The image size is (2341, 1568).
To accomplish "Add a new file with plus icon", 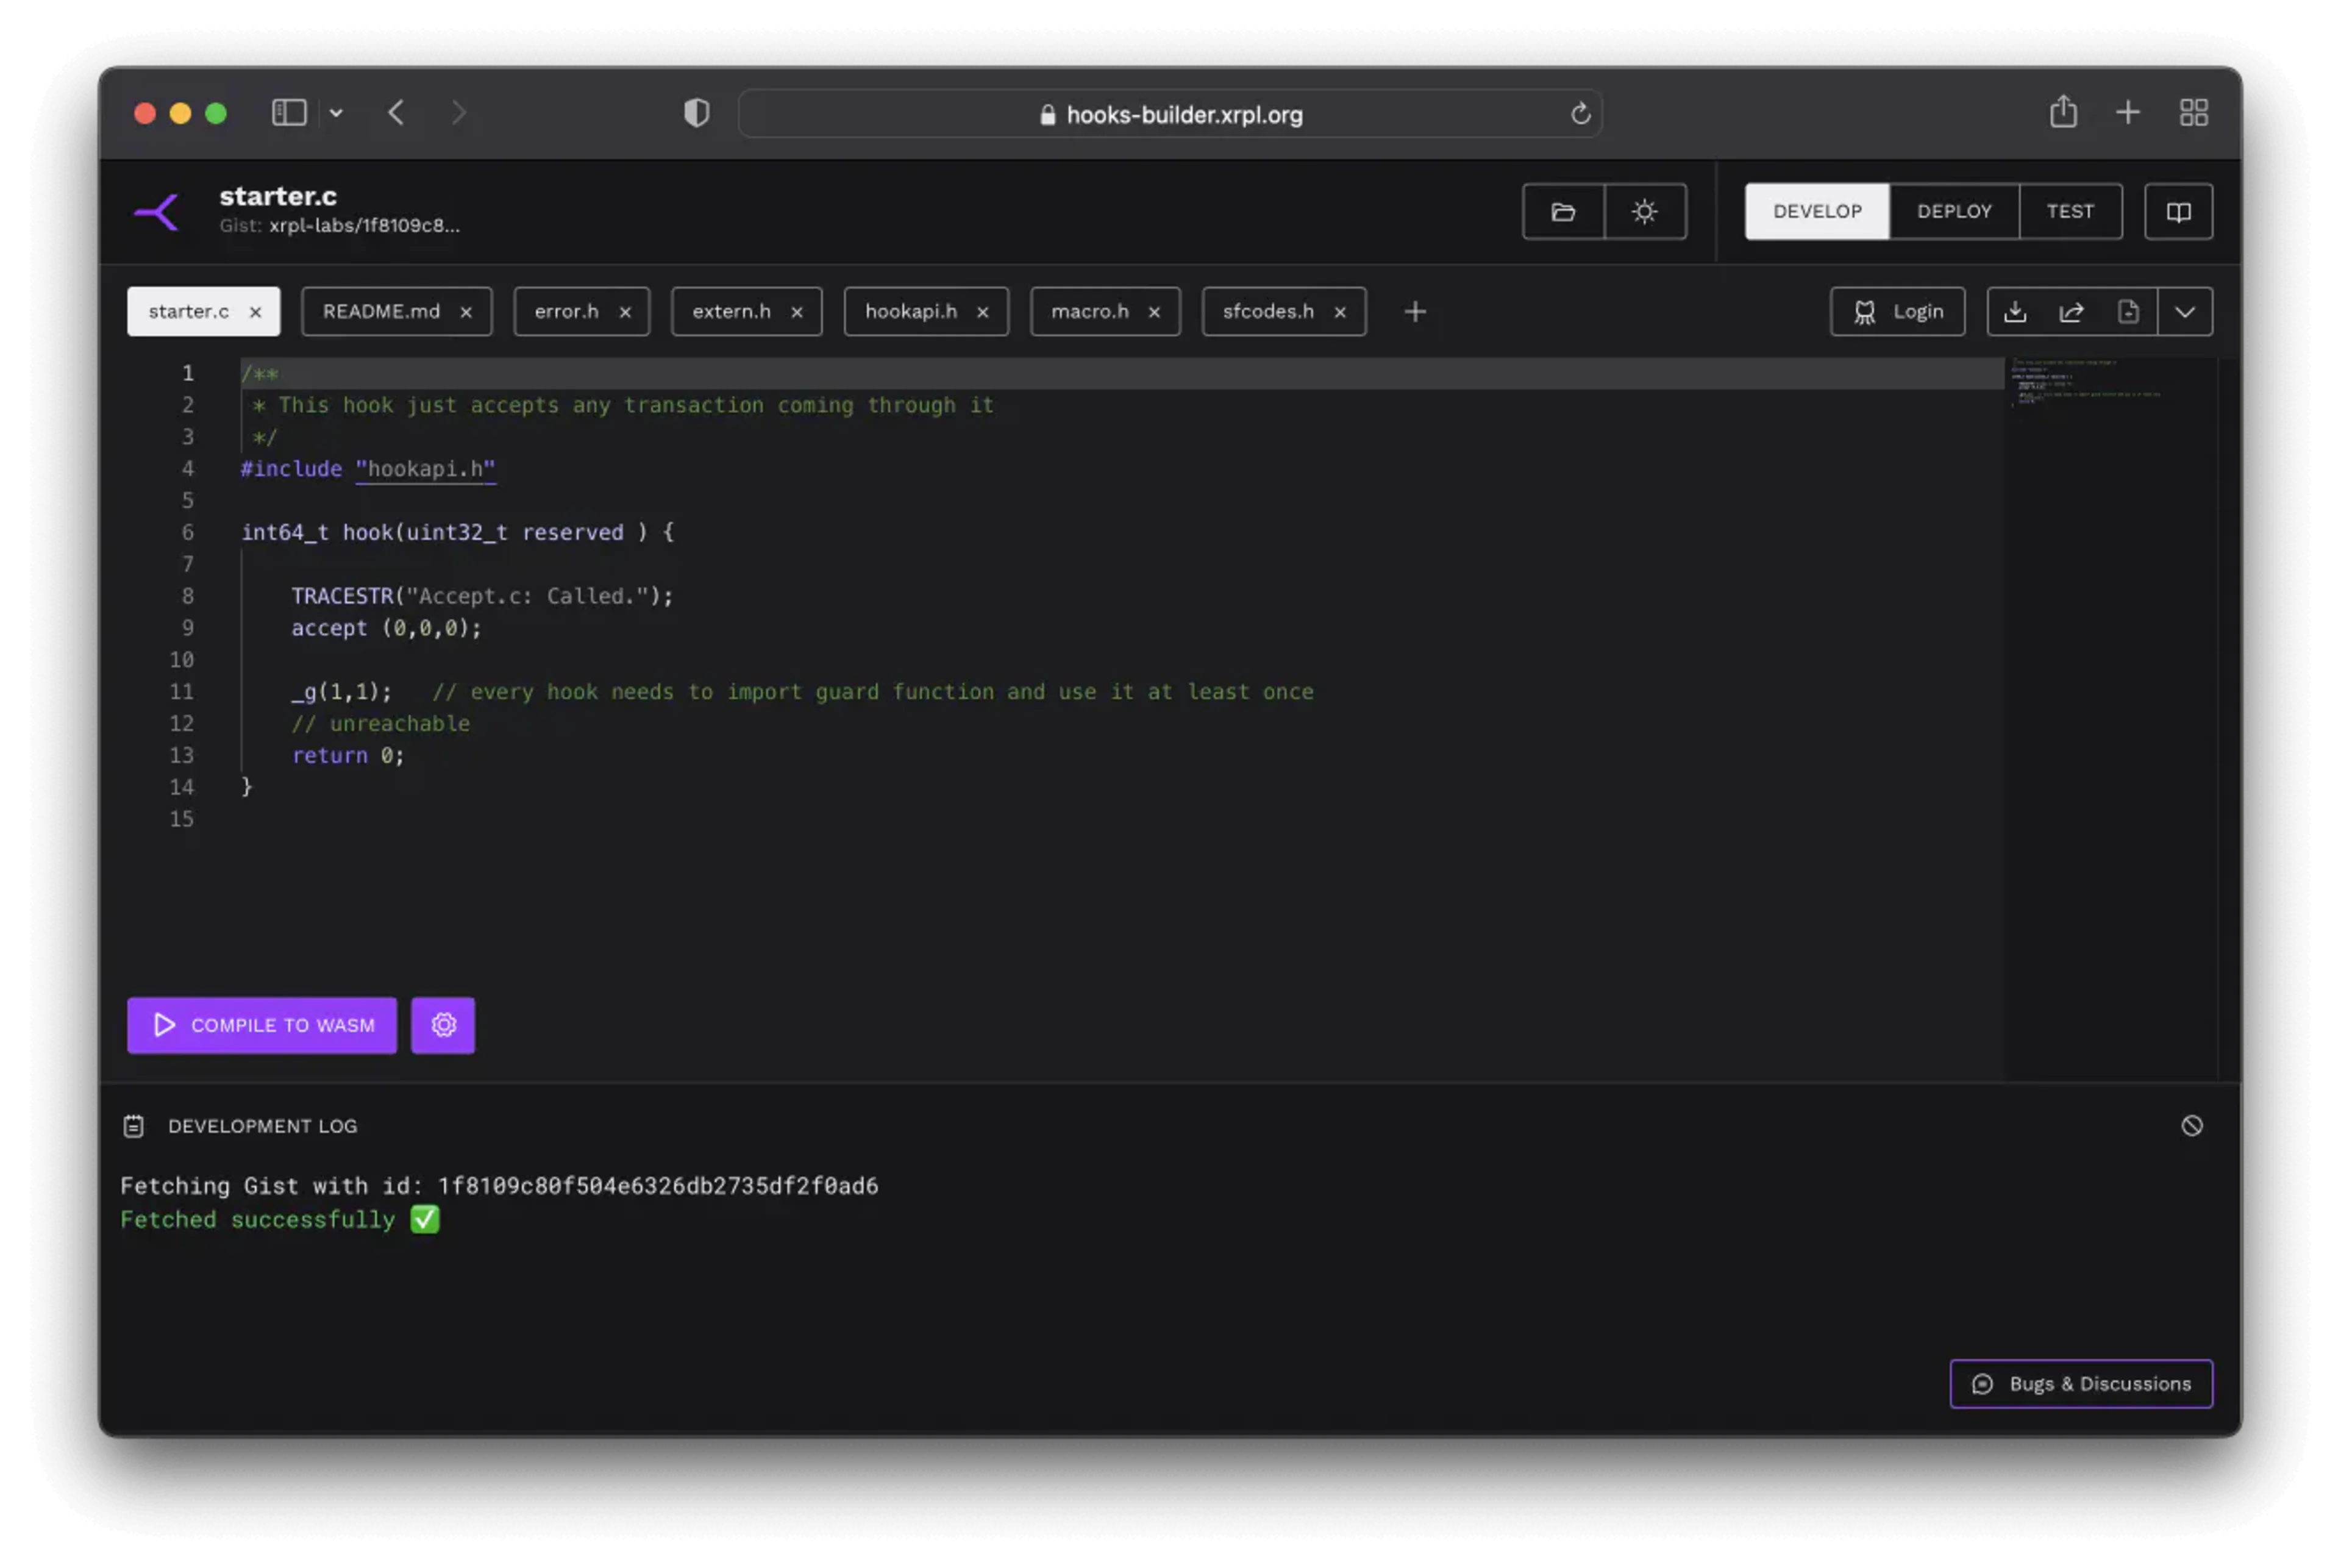I will pyautogui.click(x=1414, y=312).
